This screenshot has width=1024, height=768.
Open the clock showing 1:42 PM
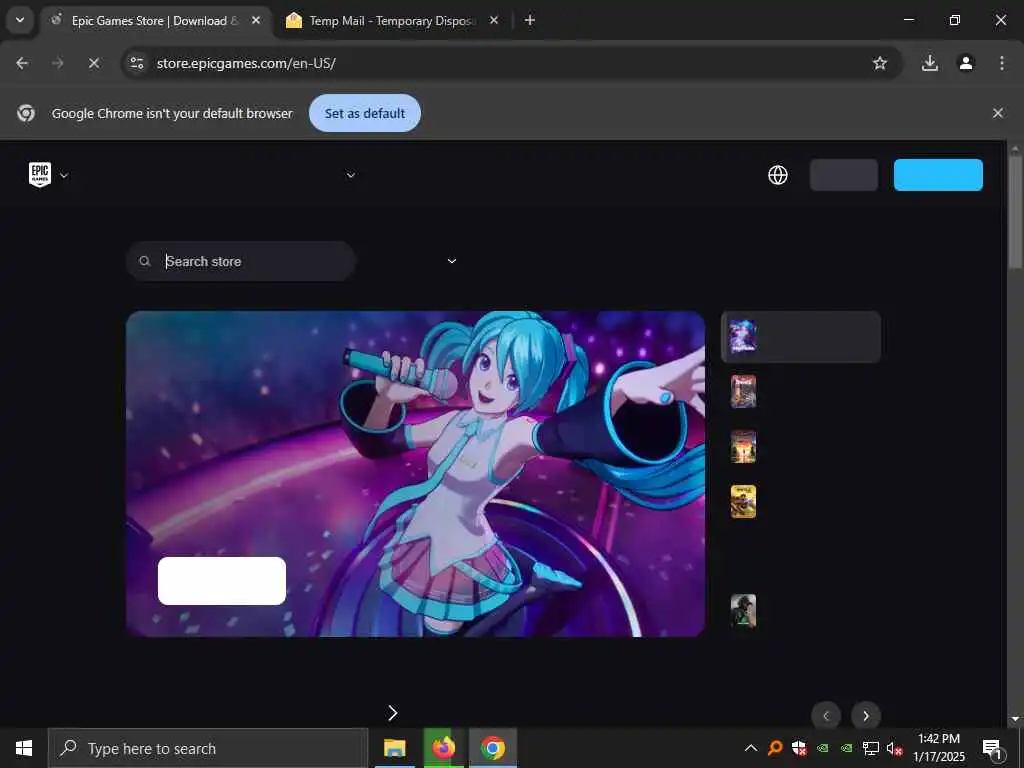pos(938,748)
